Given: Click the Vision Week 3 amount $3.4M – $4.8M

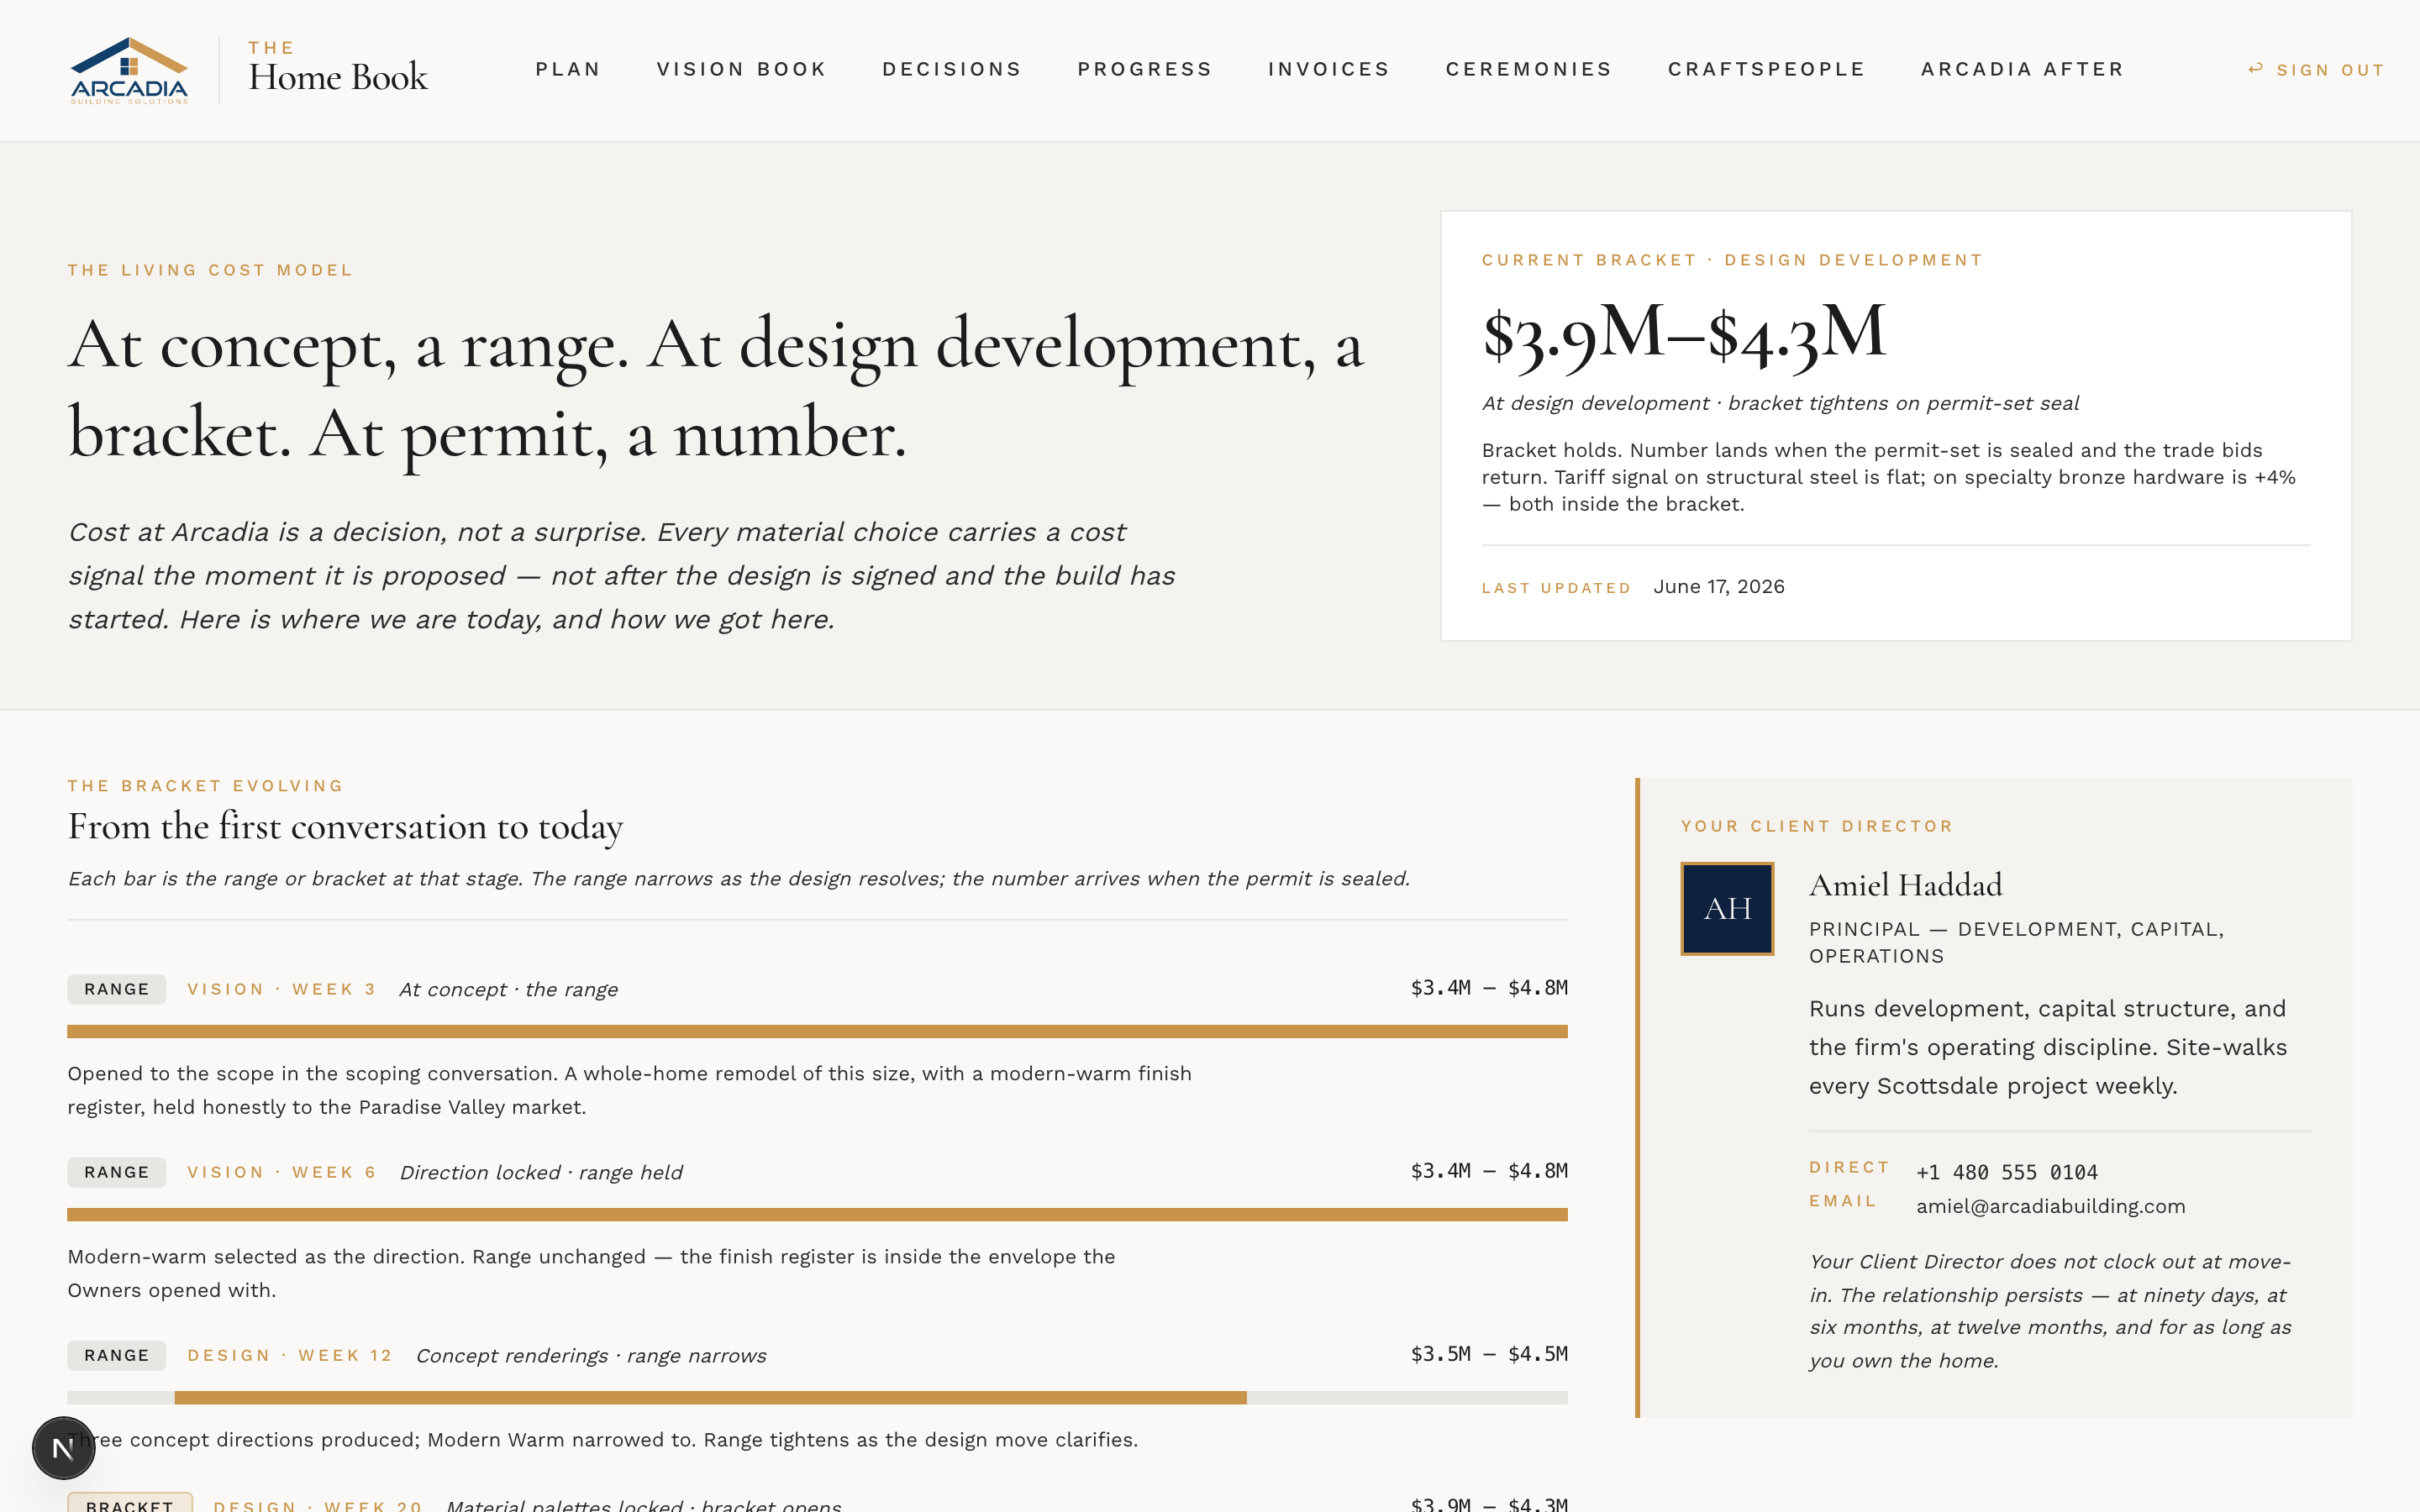Looking at the screenshot, I should tap(1488, 988).
